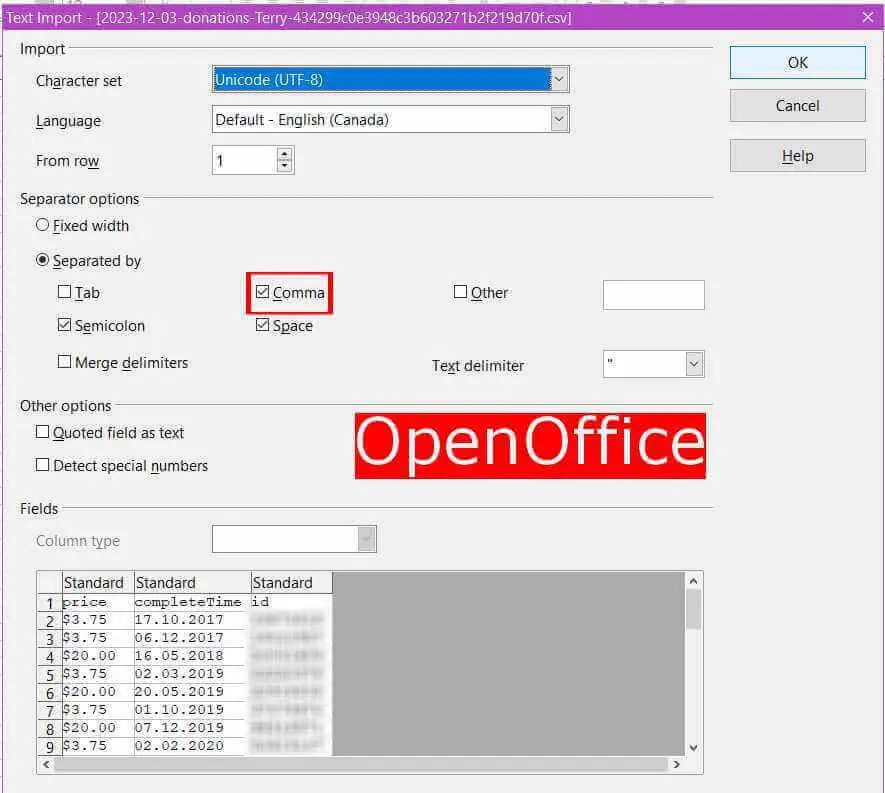
Task: Uncheck the Semicolon separator checkbox
Action: pyautogui.click(x=64, y=325)
